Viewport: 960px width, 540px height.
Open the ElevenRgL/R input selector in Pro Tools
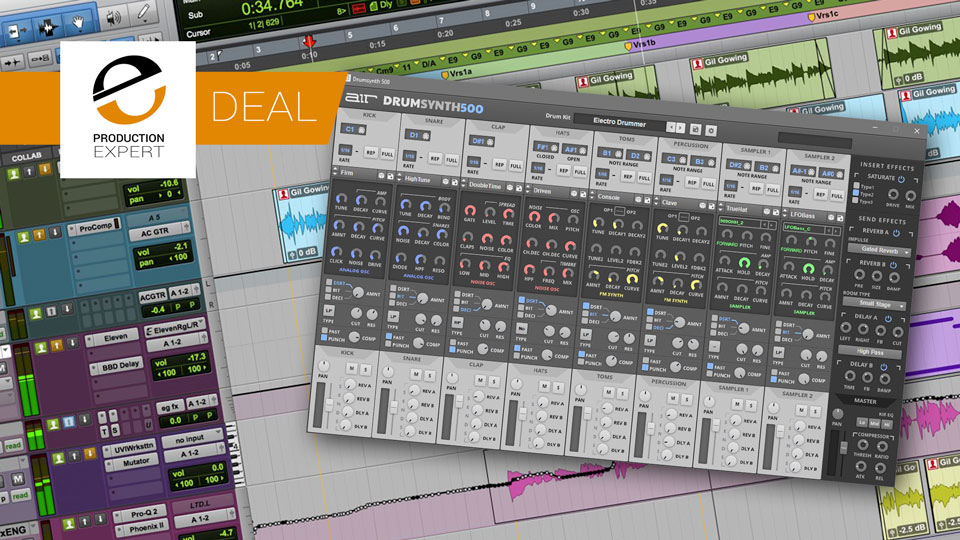click(174, 329)
